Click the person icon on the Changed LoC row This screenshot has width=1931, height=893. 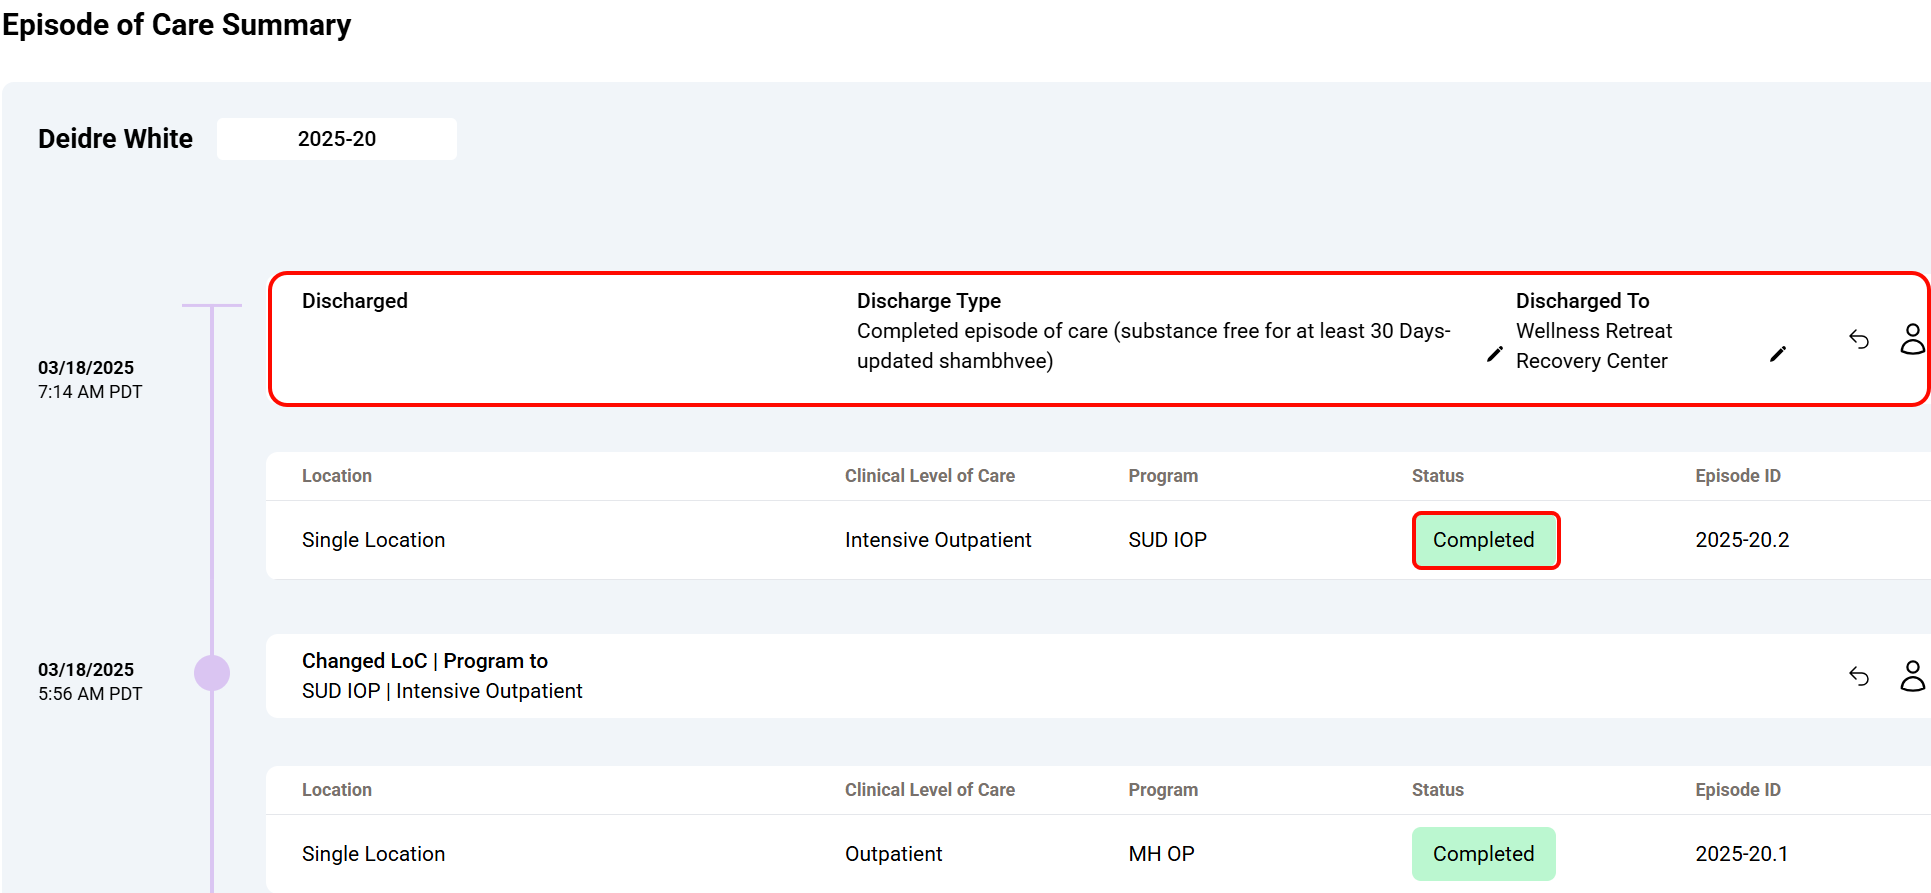[x=1911, y=676]
